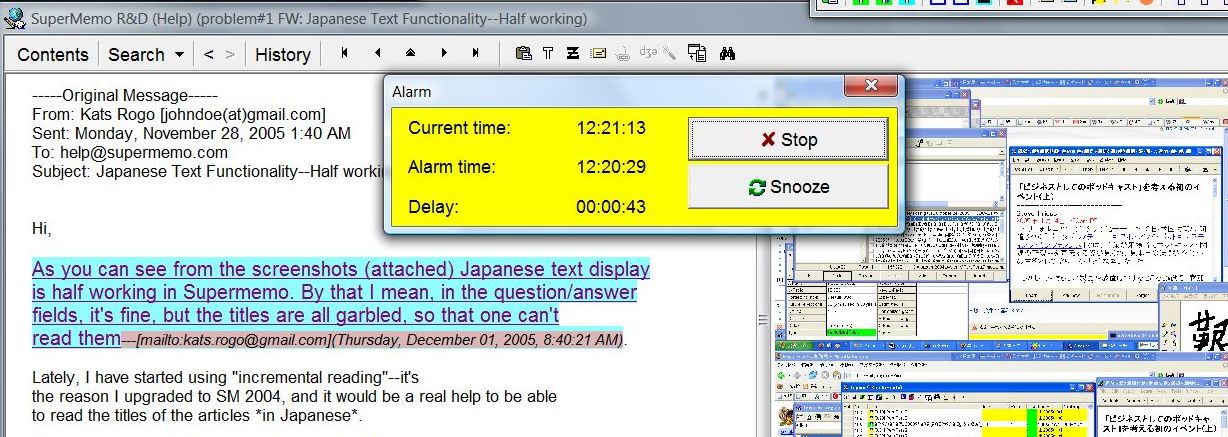Stop the alarm

pos(788,140)
